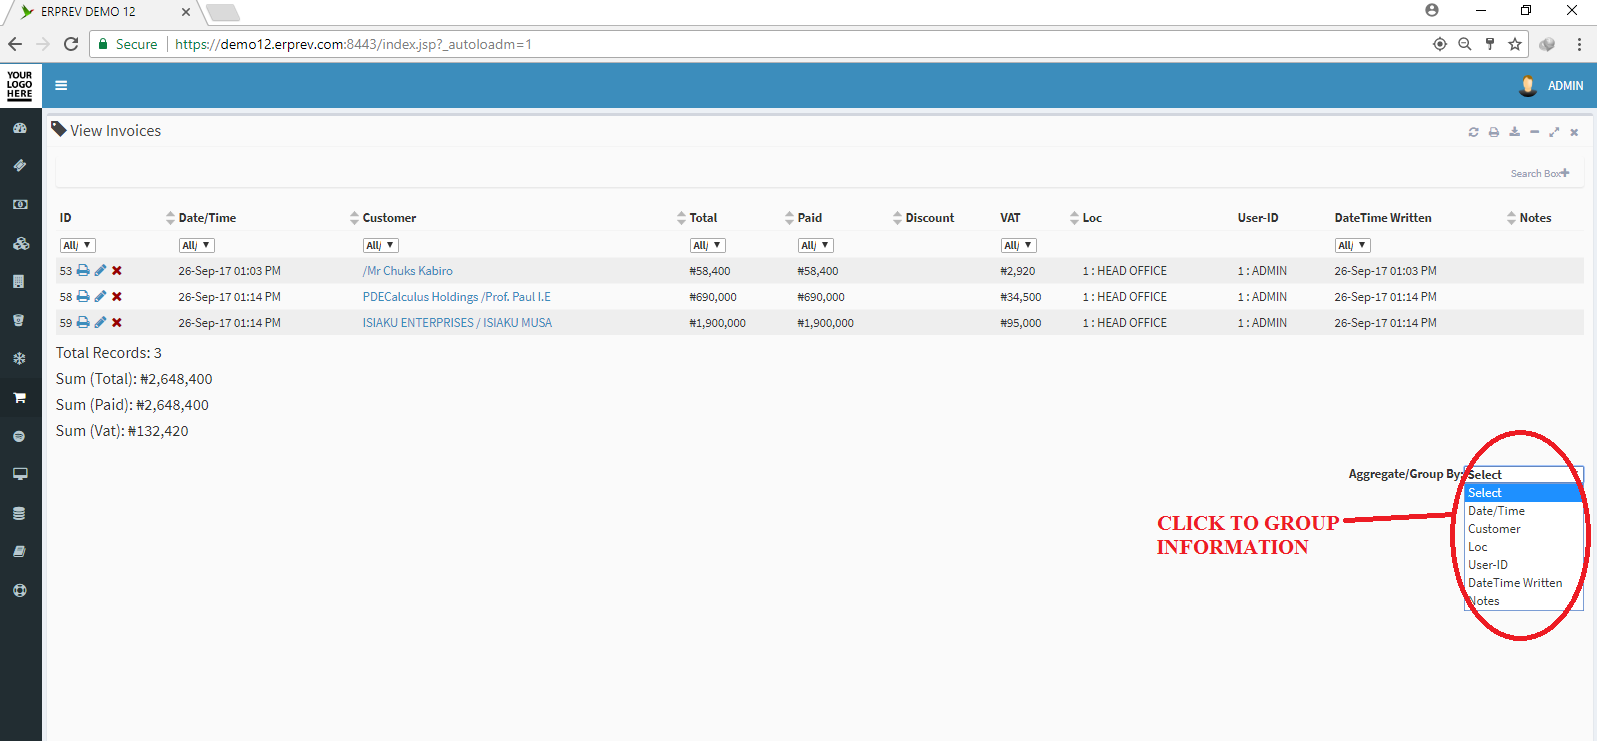Edit invoice 58 with pencil icon

pos(100,296)
